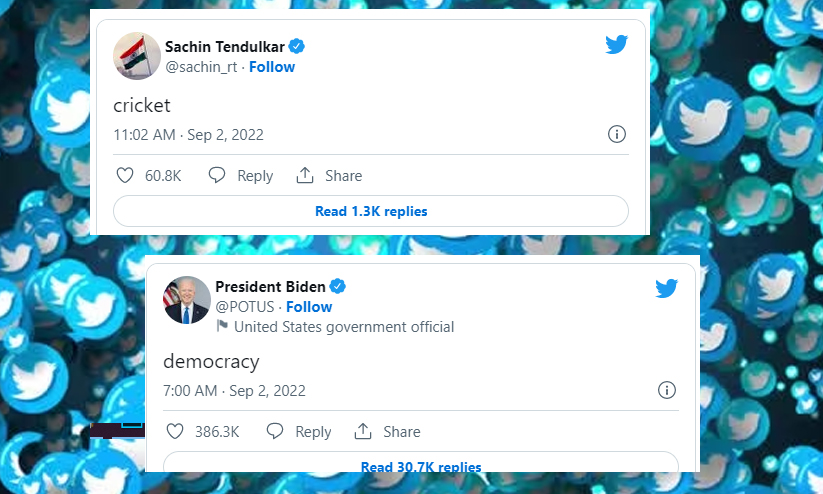Open "Read 1.3K replies" button
This screenshot has height=494, width=823.
371,211
